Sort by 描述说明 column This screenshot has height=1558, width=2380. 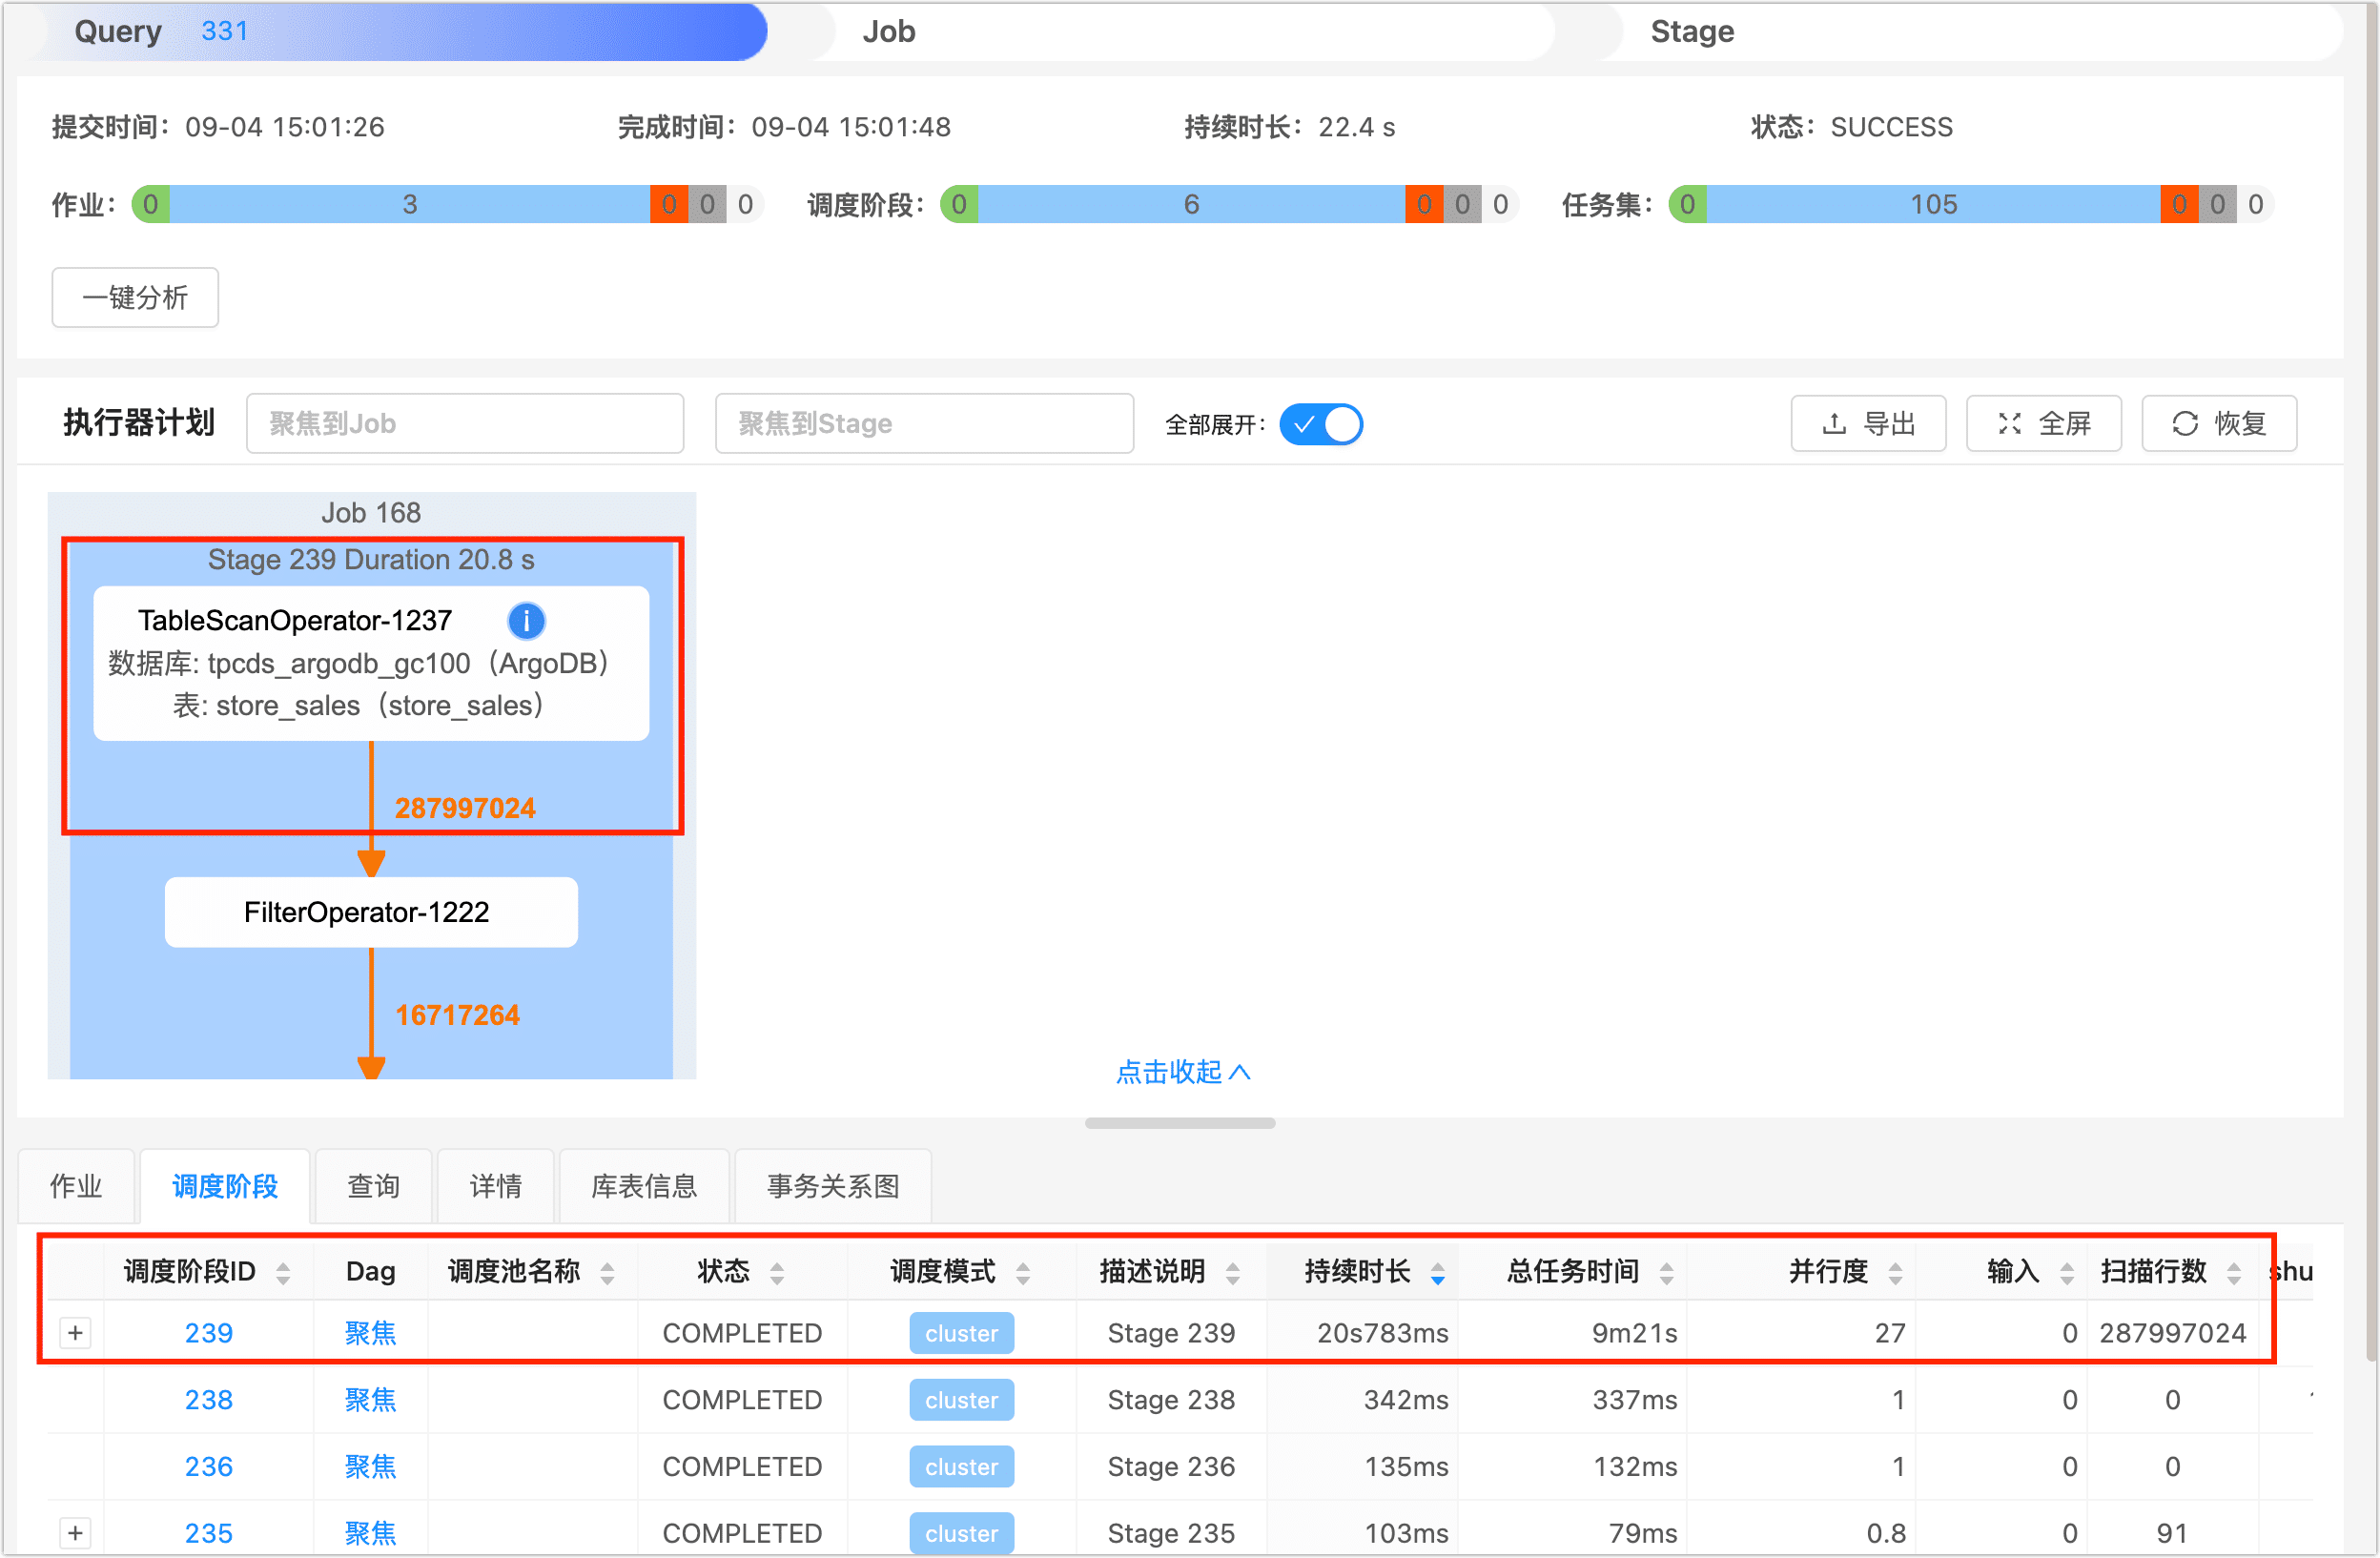tap(1232, 1273)
